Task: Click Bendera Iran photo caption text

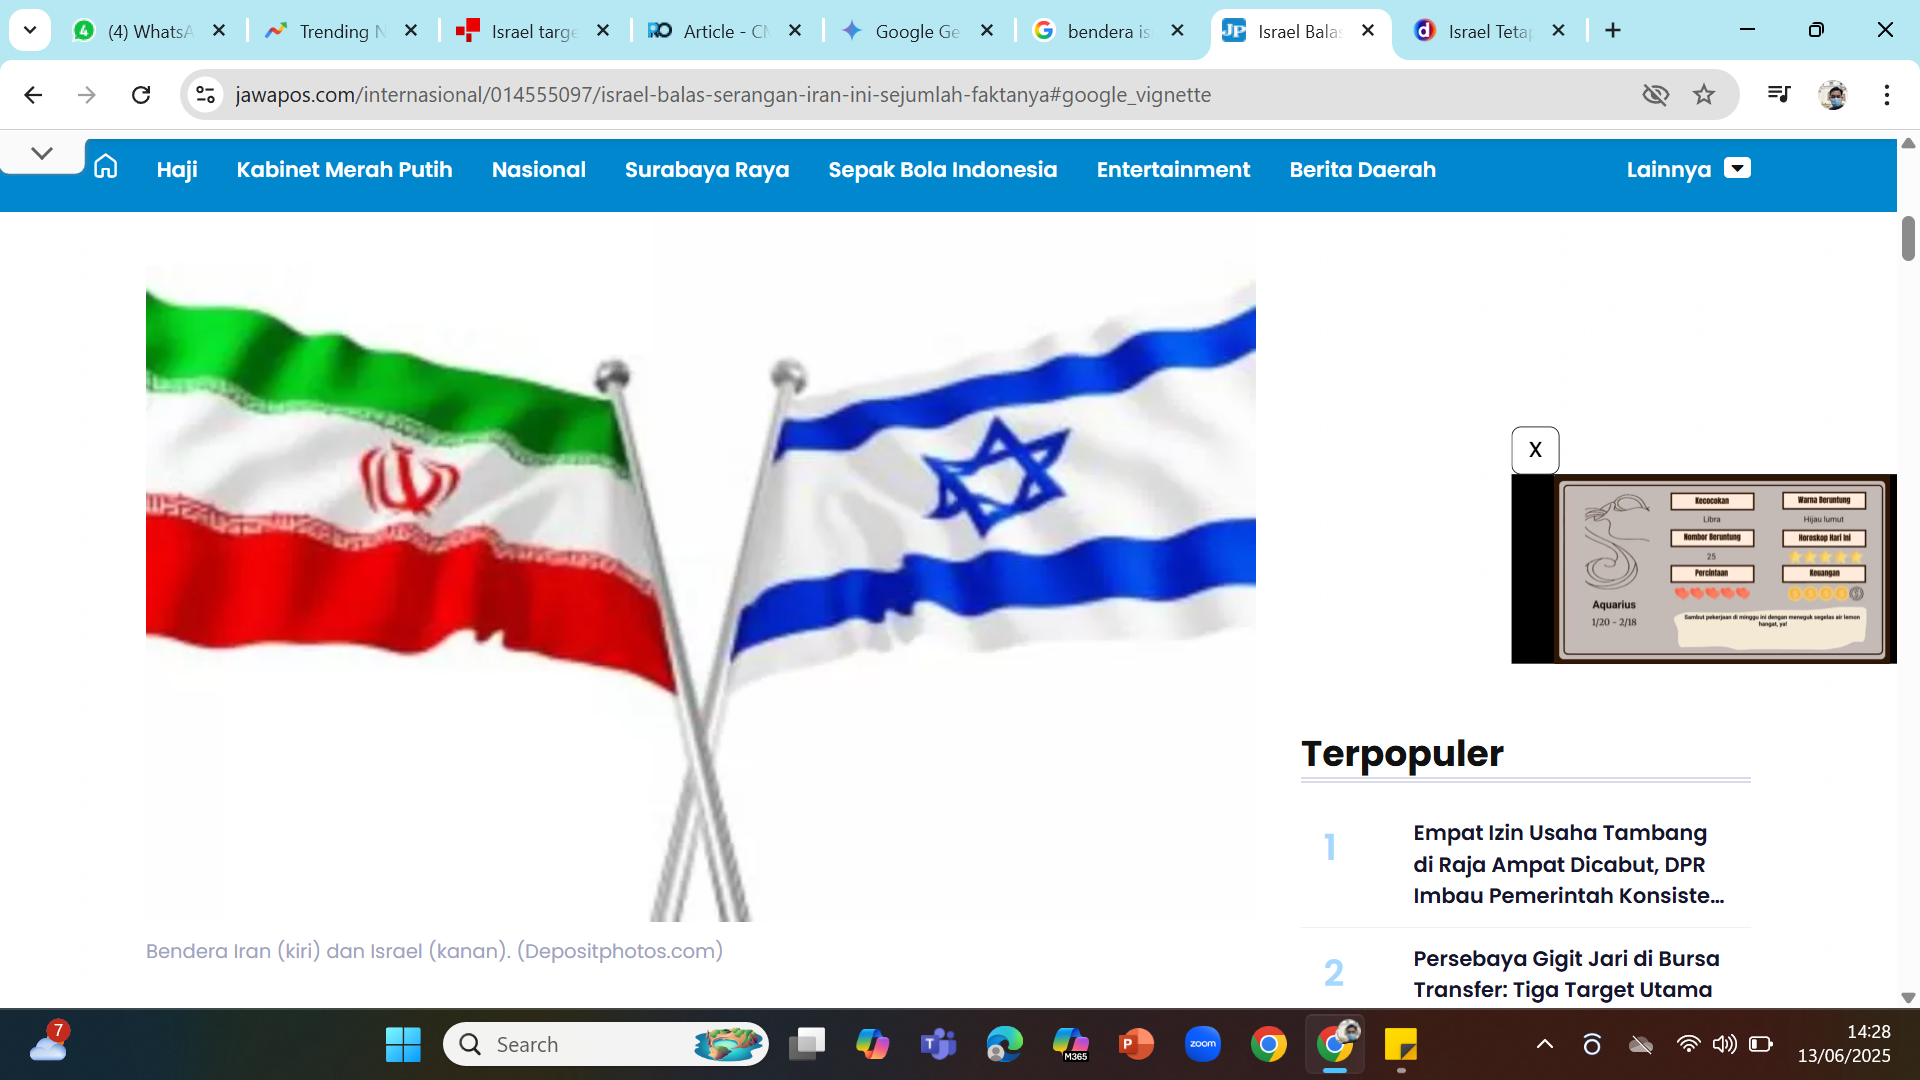Action: 434,951
